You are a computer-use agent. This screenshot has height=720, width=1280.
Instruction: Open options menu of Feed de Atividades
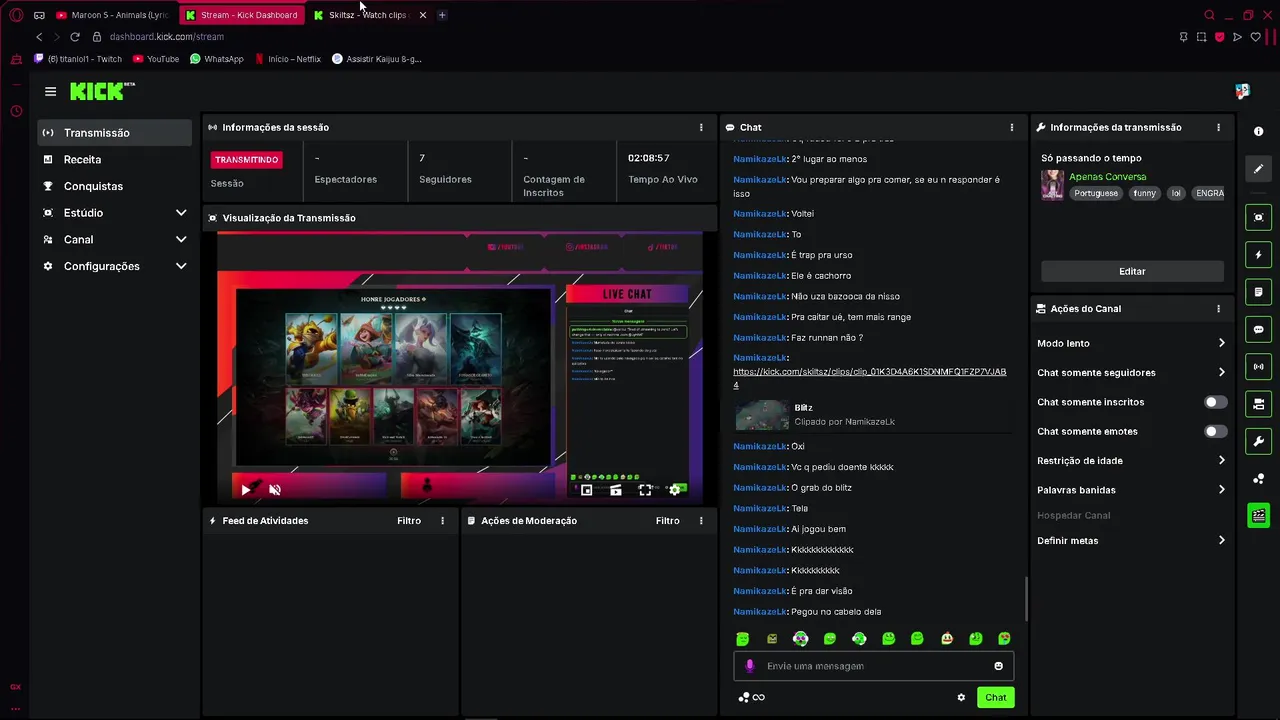pos(442,521)
